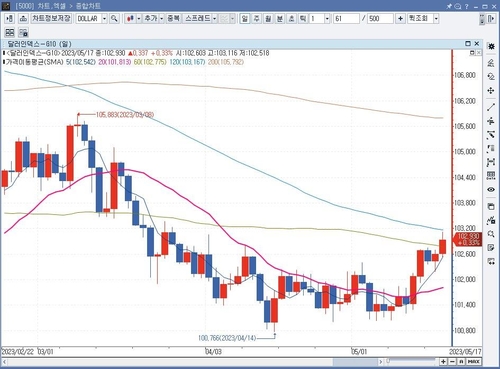
Task: Click the DOLLAR symbol input field
Action: tap(89, 19)
